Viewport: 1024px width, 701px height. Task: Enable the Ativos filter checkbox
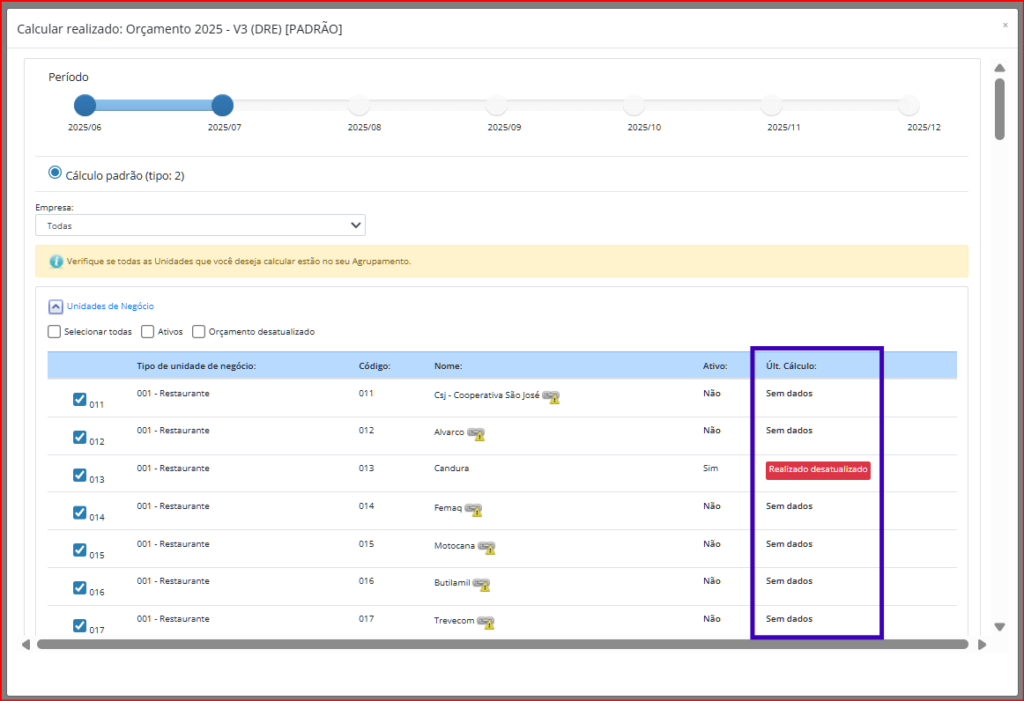click(x=148, y=332)
